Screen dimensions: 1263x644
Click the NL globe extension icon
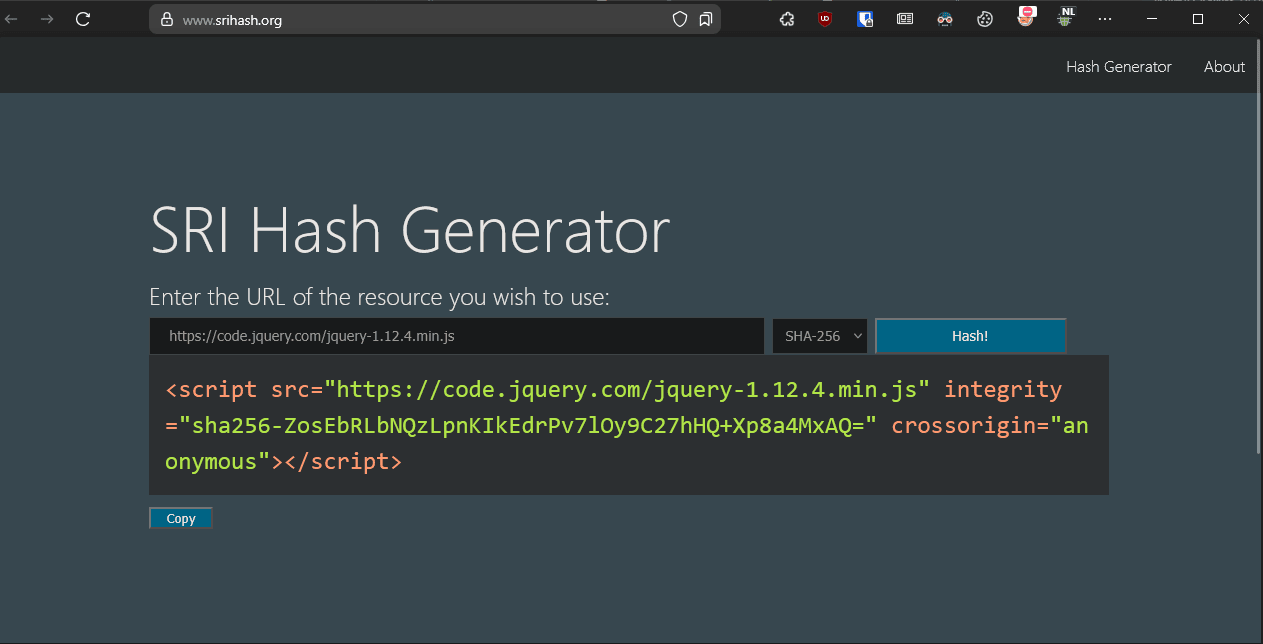(1066, 18)
